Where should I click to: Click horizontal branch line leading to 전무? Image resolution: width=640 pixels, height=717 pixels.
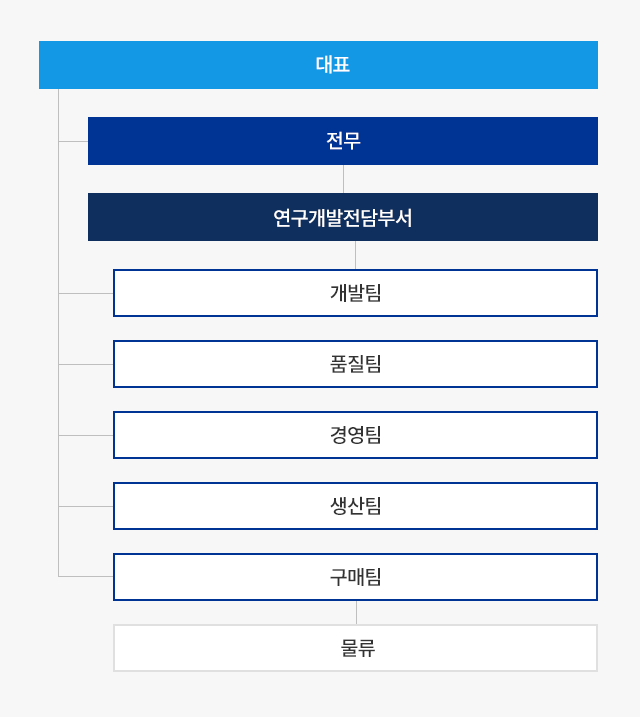(x=73, y=141)
